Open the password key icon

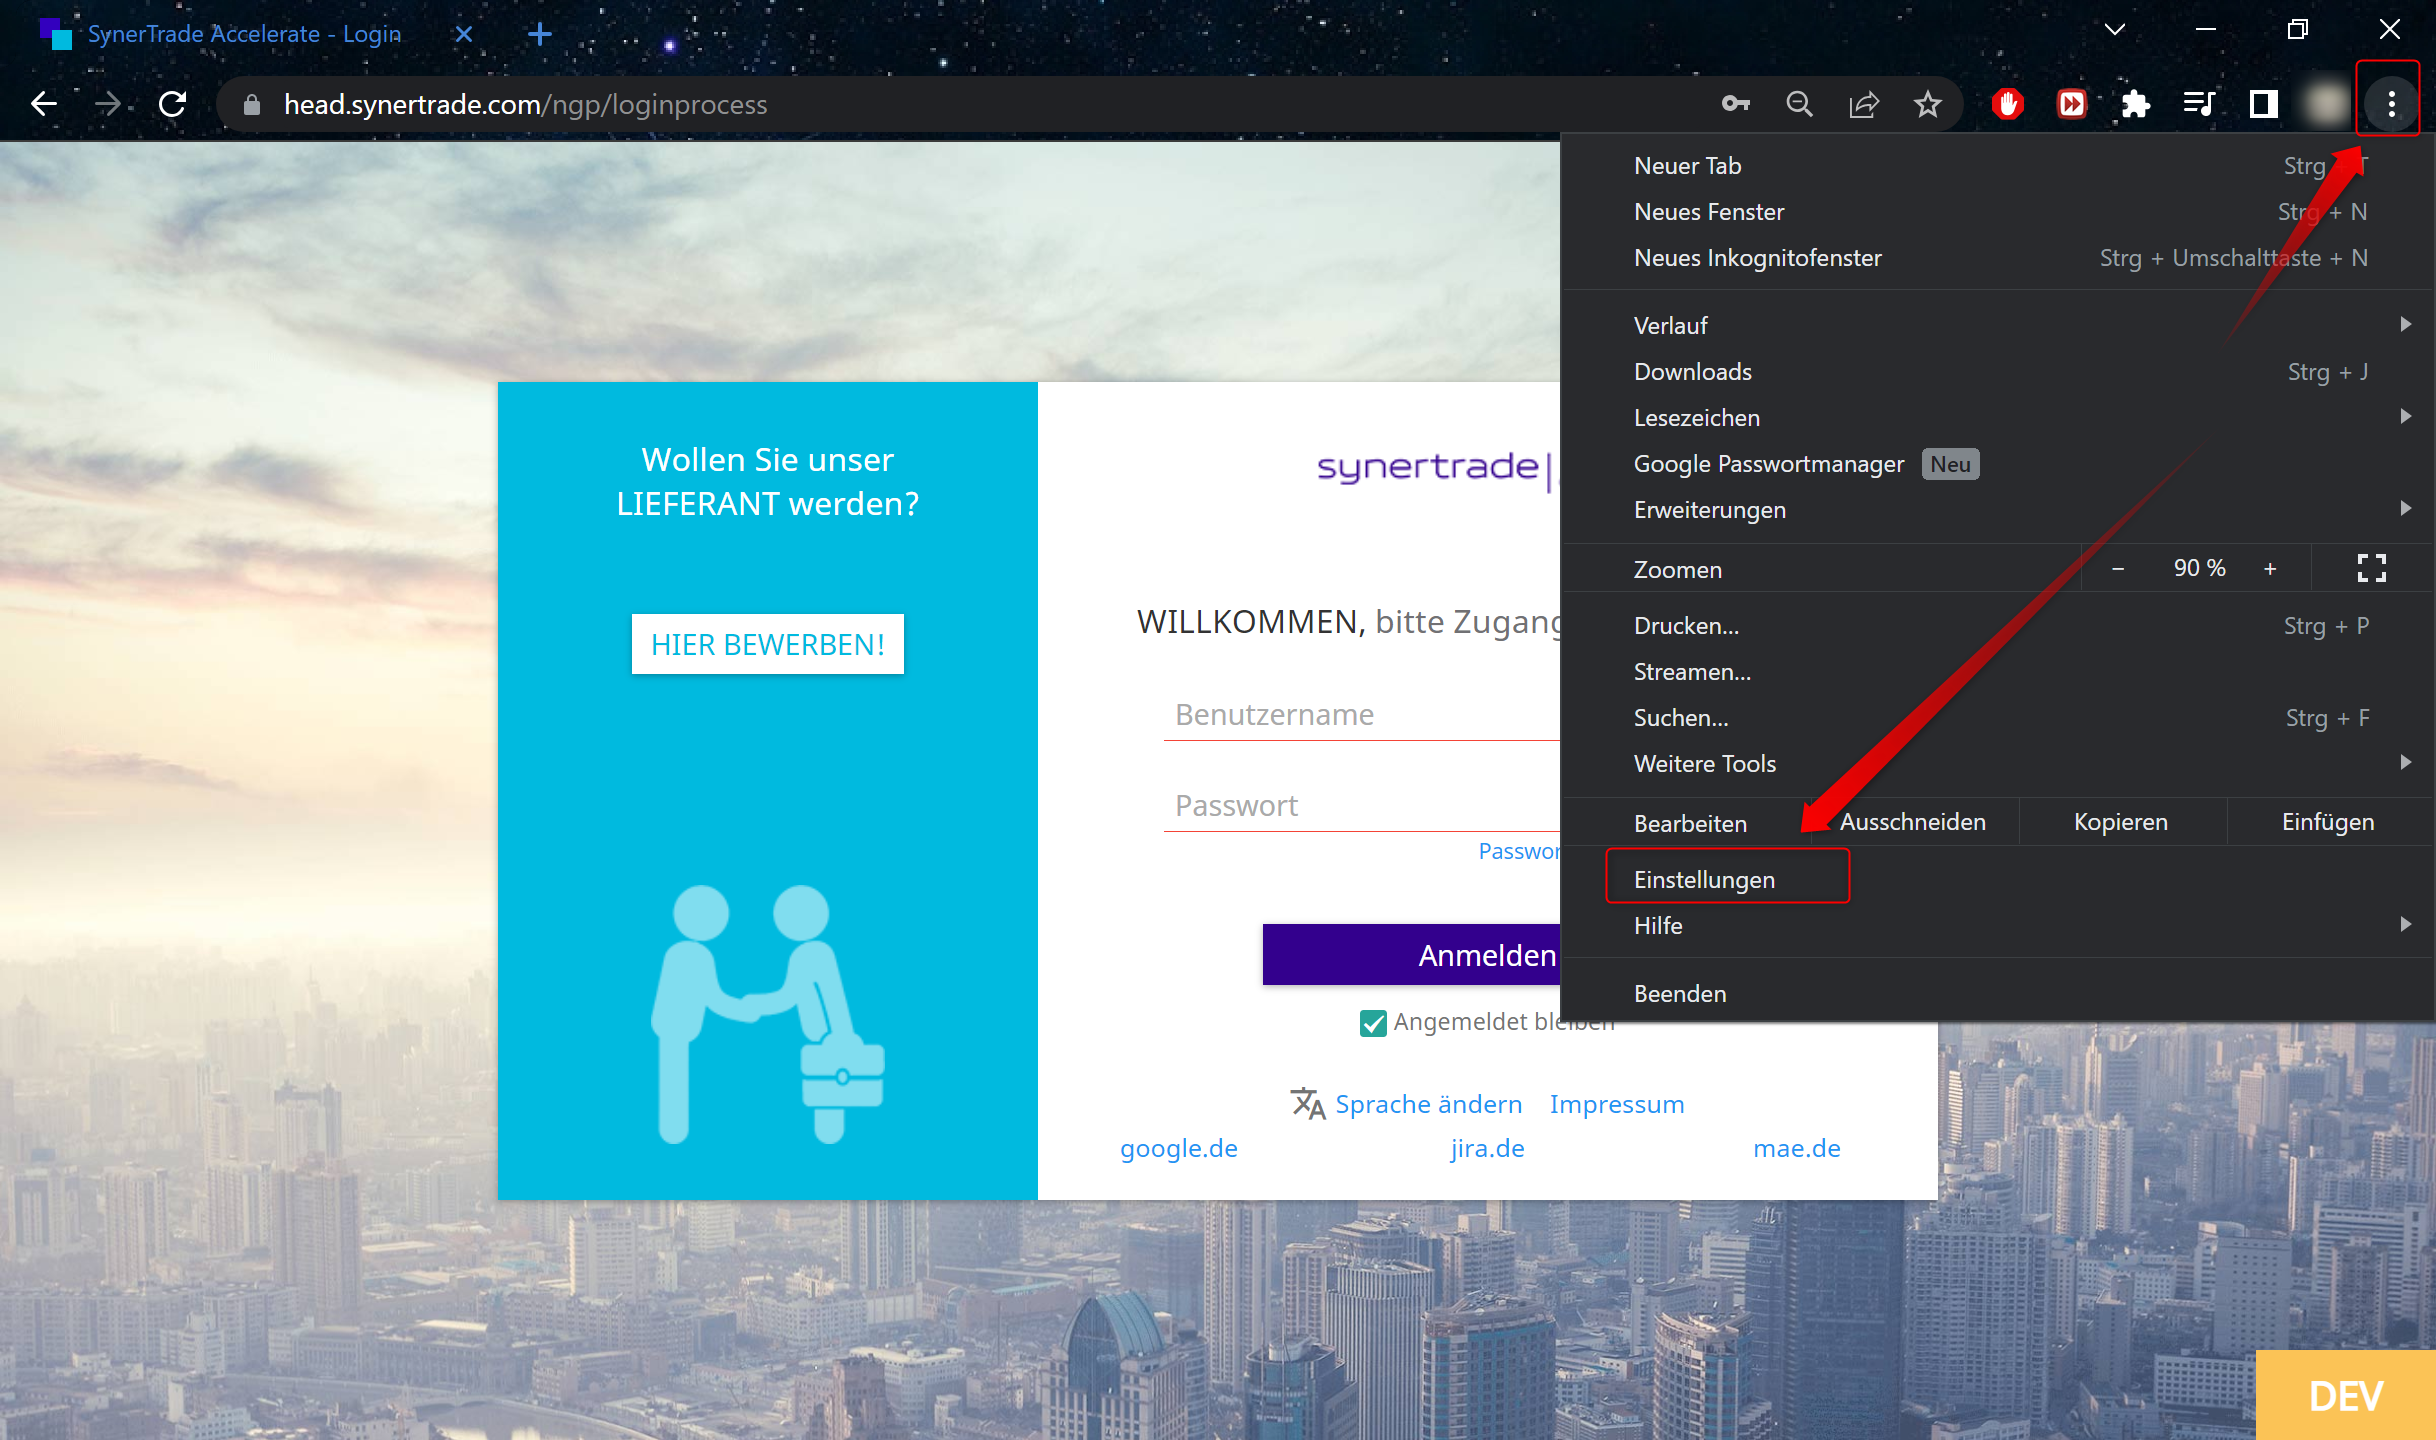[1736, 104]
